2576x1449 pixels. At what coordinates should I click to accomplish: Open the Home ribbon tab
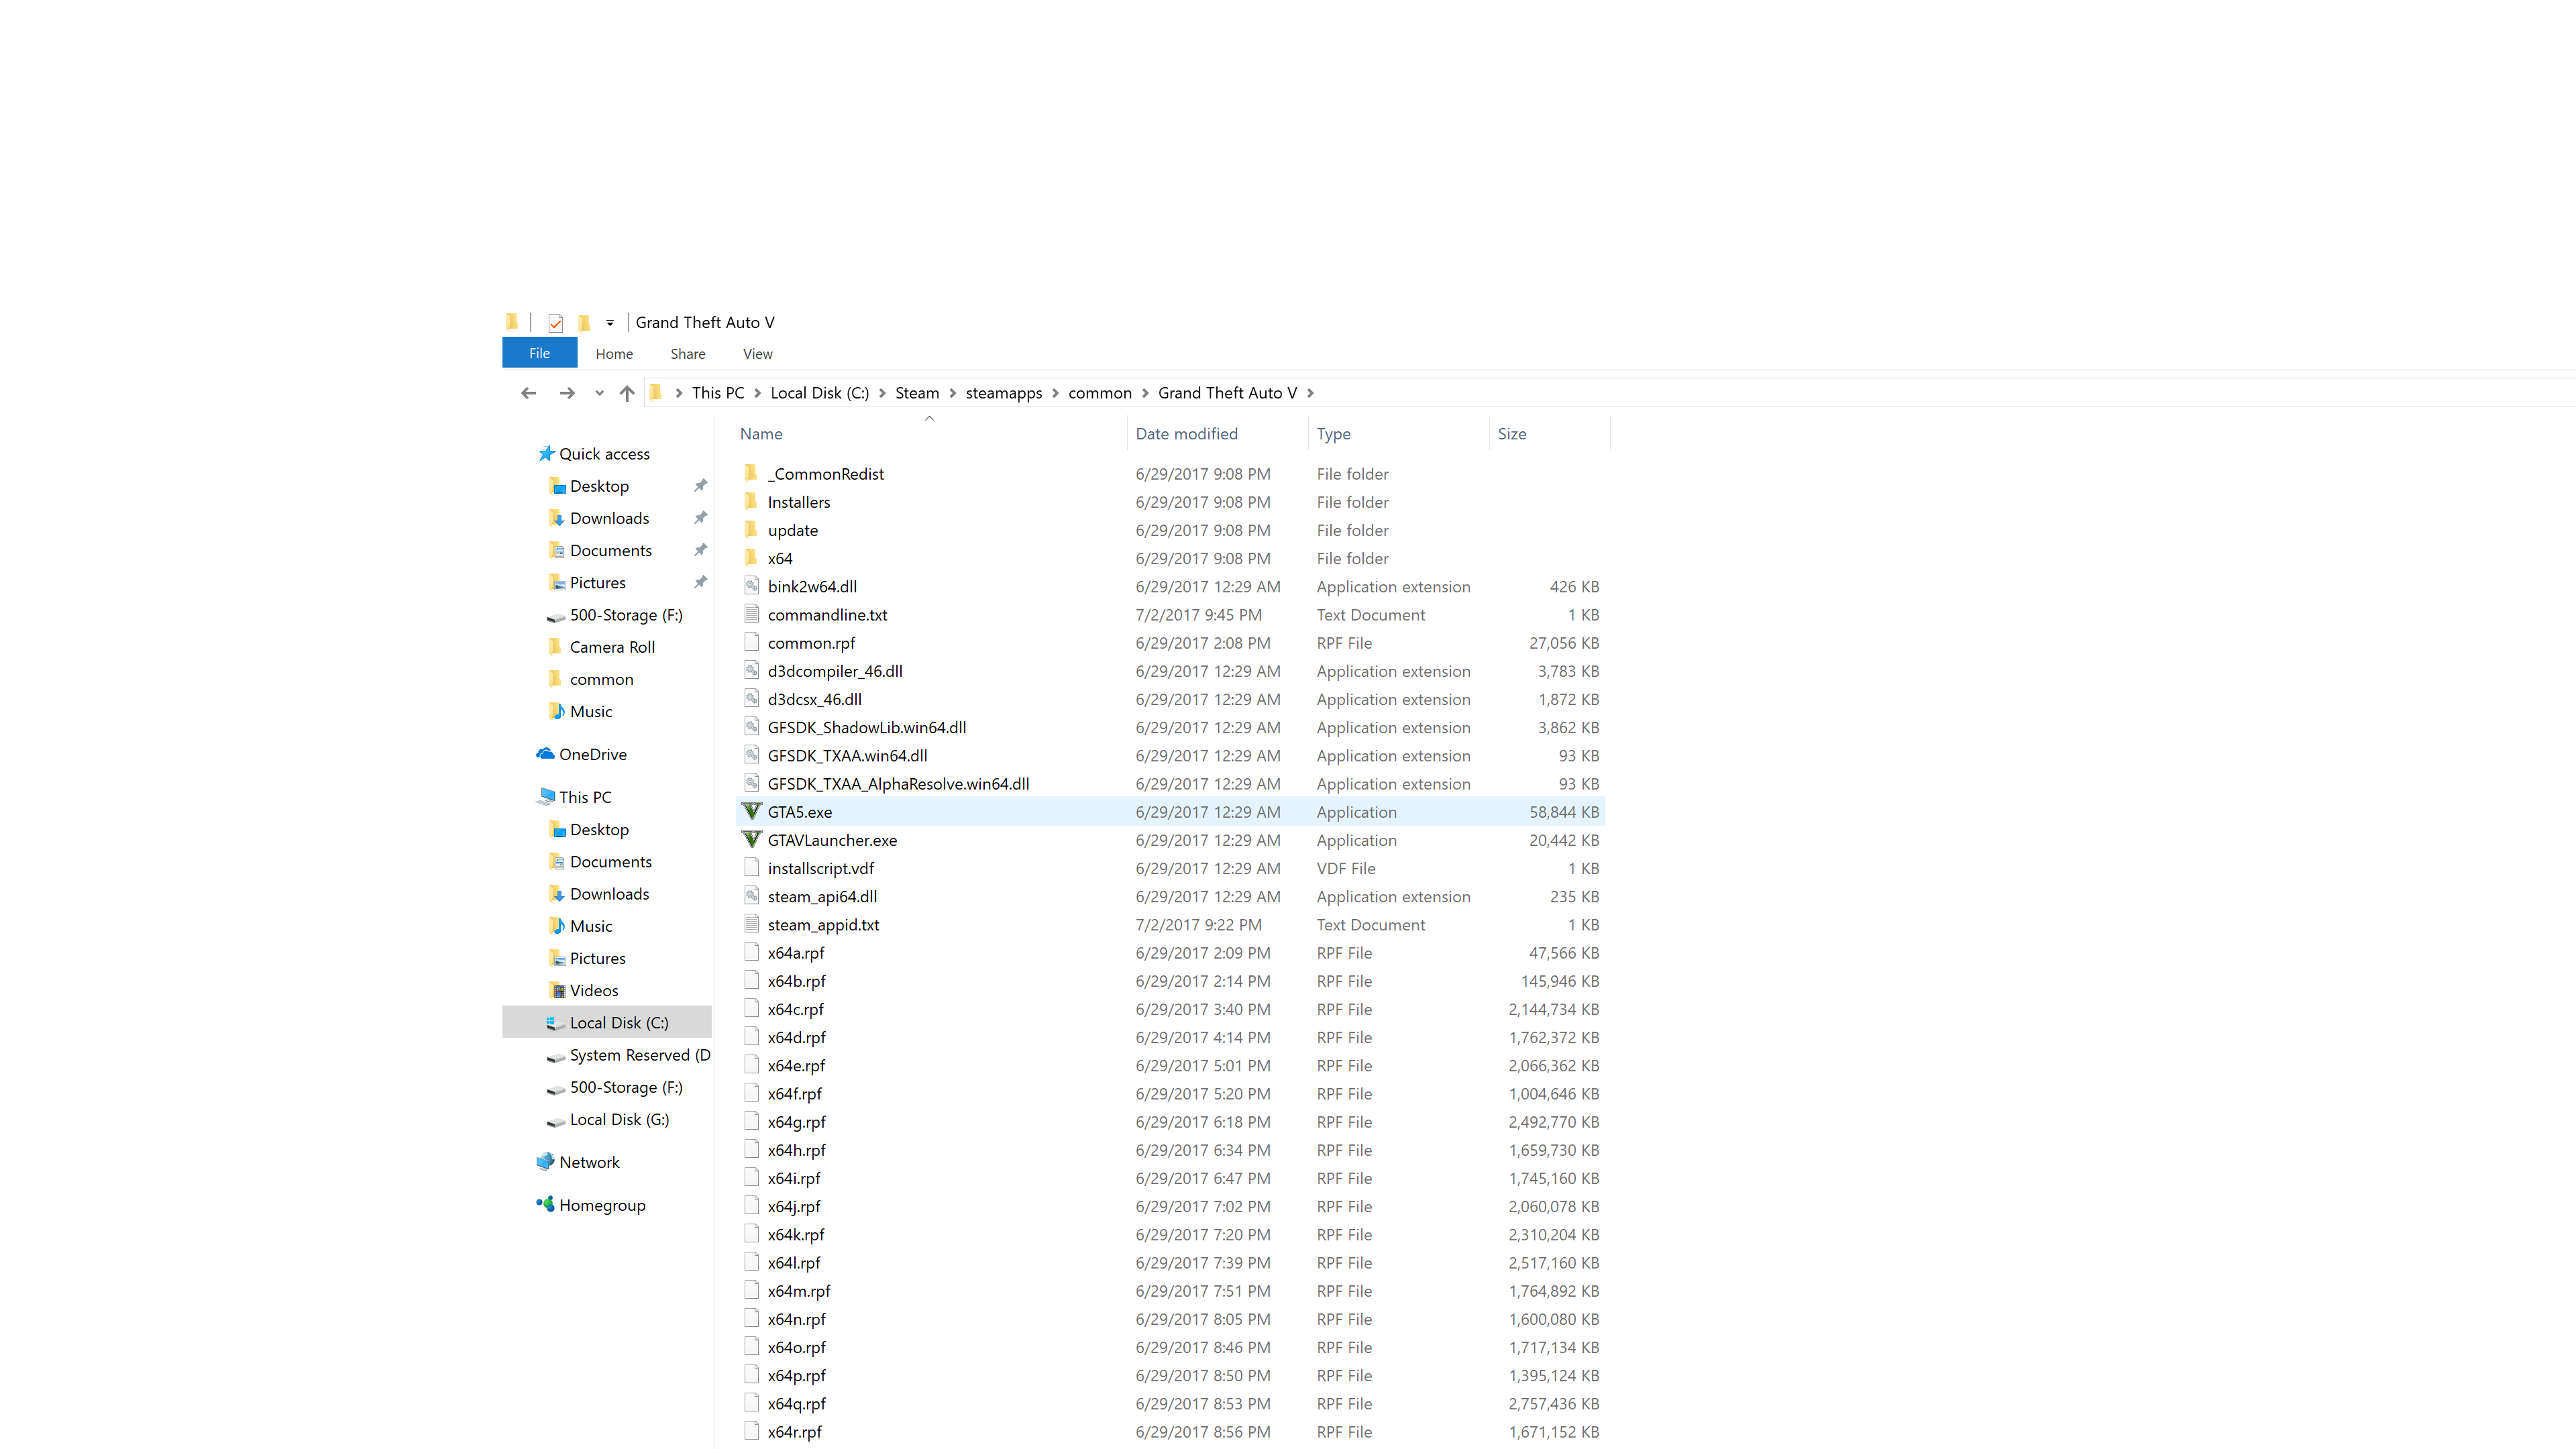tap(614, 354)
